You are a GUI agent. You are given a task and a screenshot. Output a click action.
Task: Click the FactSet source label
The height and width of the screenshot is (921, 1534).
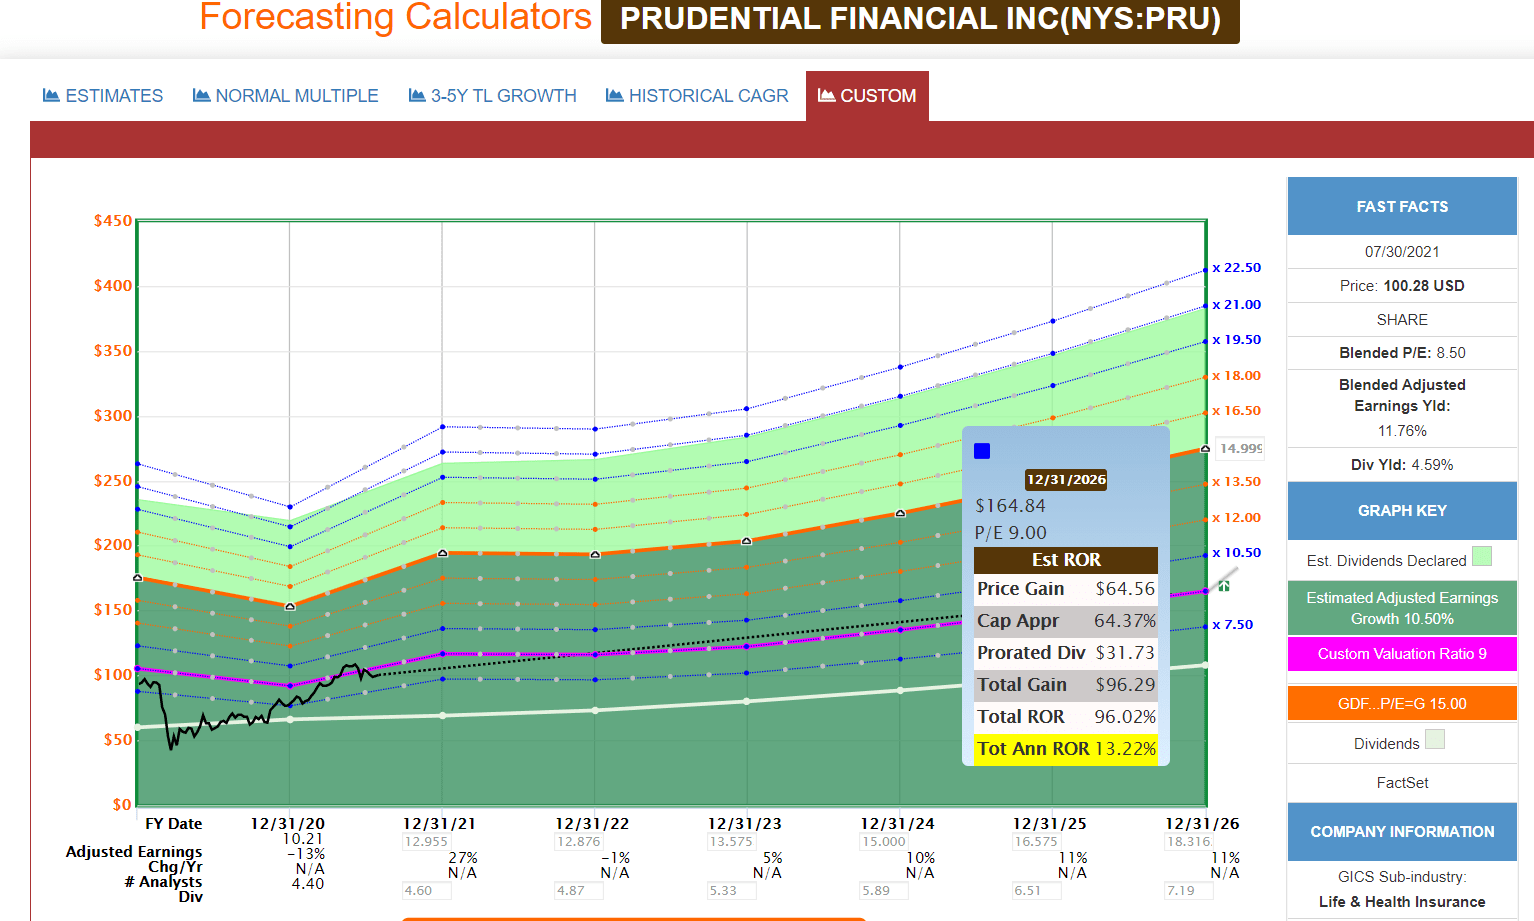pos(1402,783)
